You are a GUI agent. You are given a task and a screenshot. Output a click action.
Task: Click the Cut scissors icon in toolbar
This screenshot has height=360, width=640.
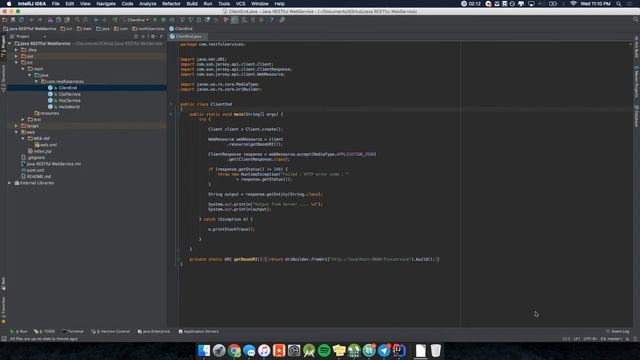tap(50, 20)
